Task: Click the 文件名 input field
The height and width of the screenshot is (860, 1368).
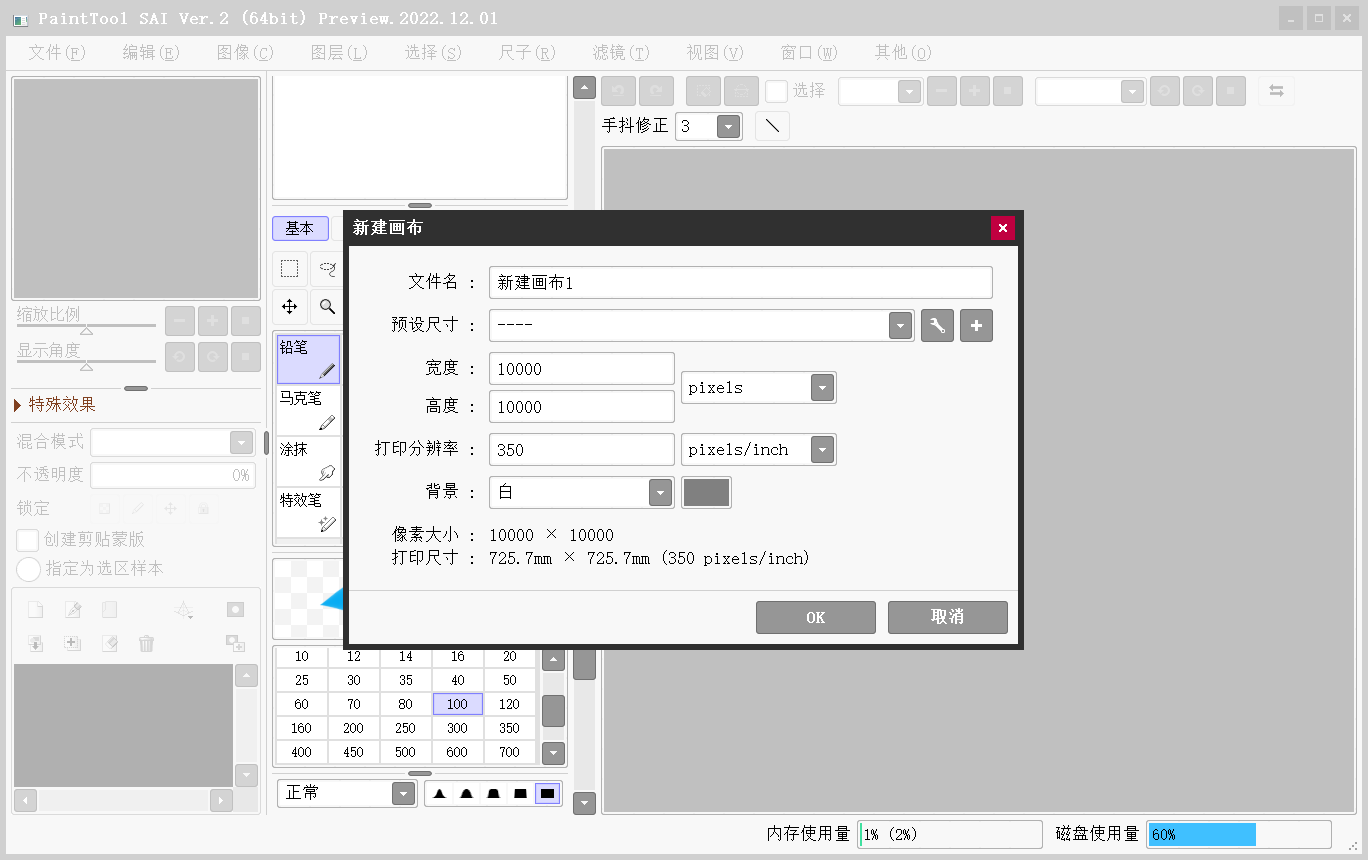Action: tap(741, 283)
